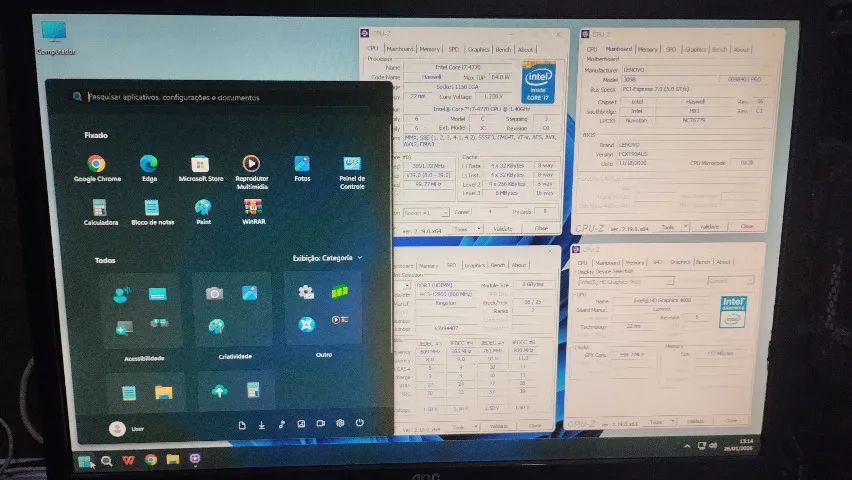Viewport: 852px width, 480px height.
Task: Open File Explorer icon in bottom category
Action: coord(164,392)
